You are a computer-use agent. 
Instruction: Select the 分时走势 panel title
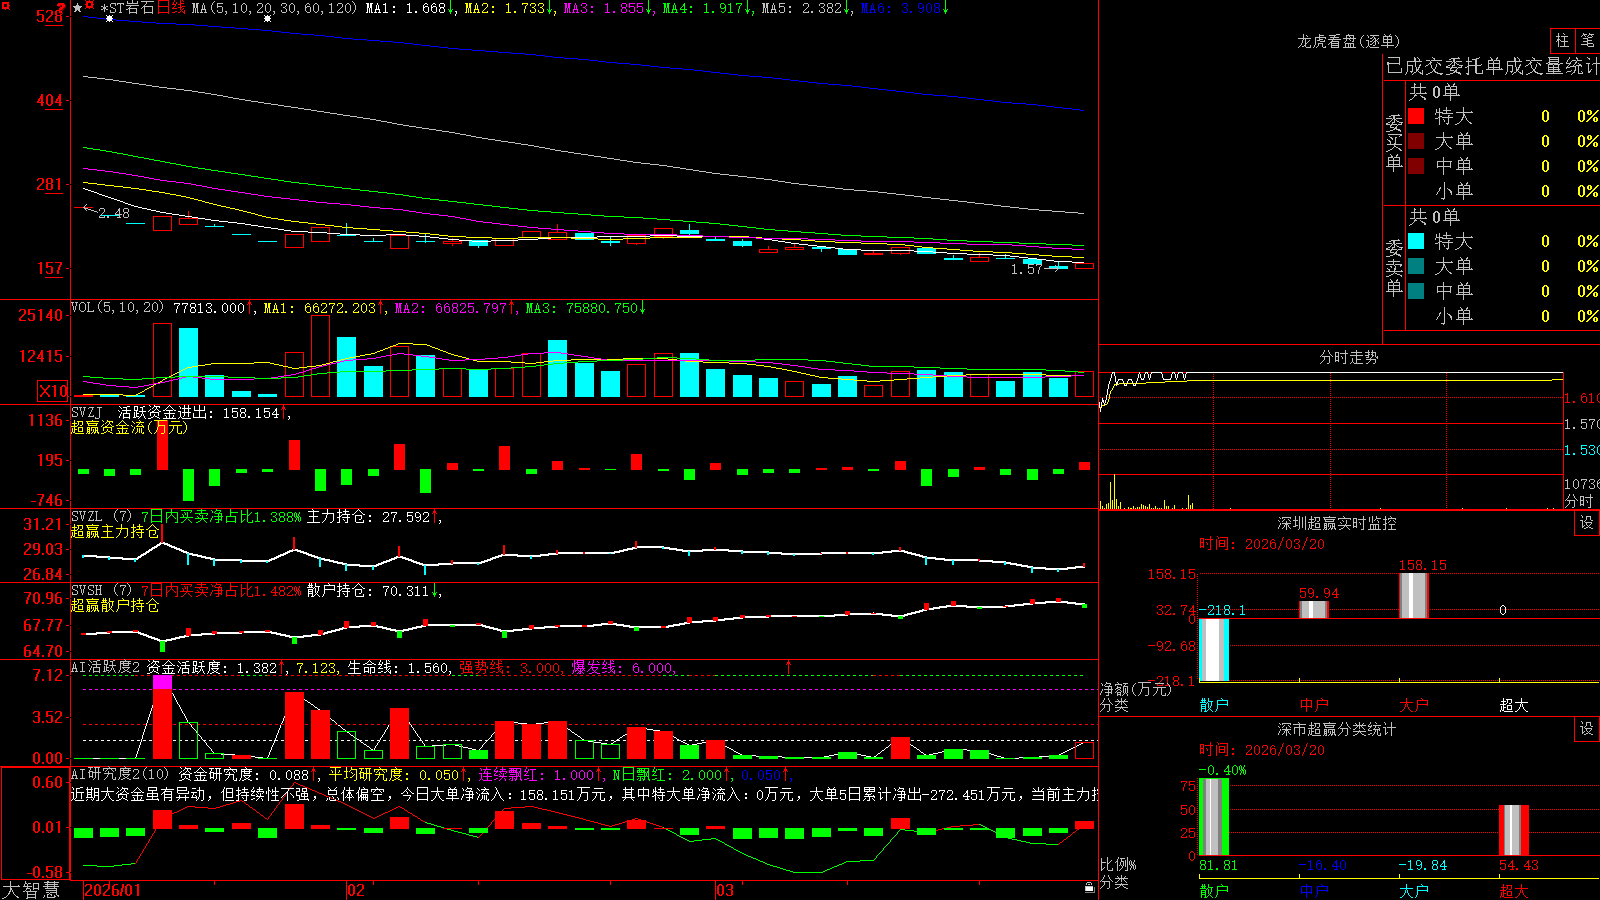pos(1348,357)
